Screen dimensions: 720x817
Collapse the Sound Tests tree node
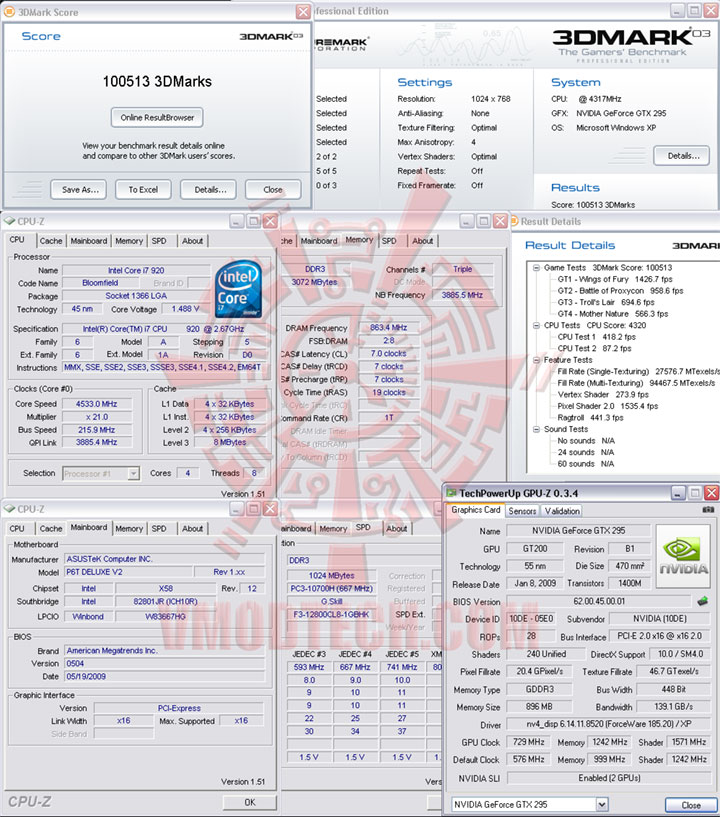pos(536,429)
